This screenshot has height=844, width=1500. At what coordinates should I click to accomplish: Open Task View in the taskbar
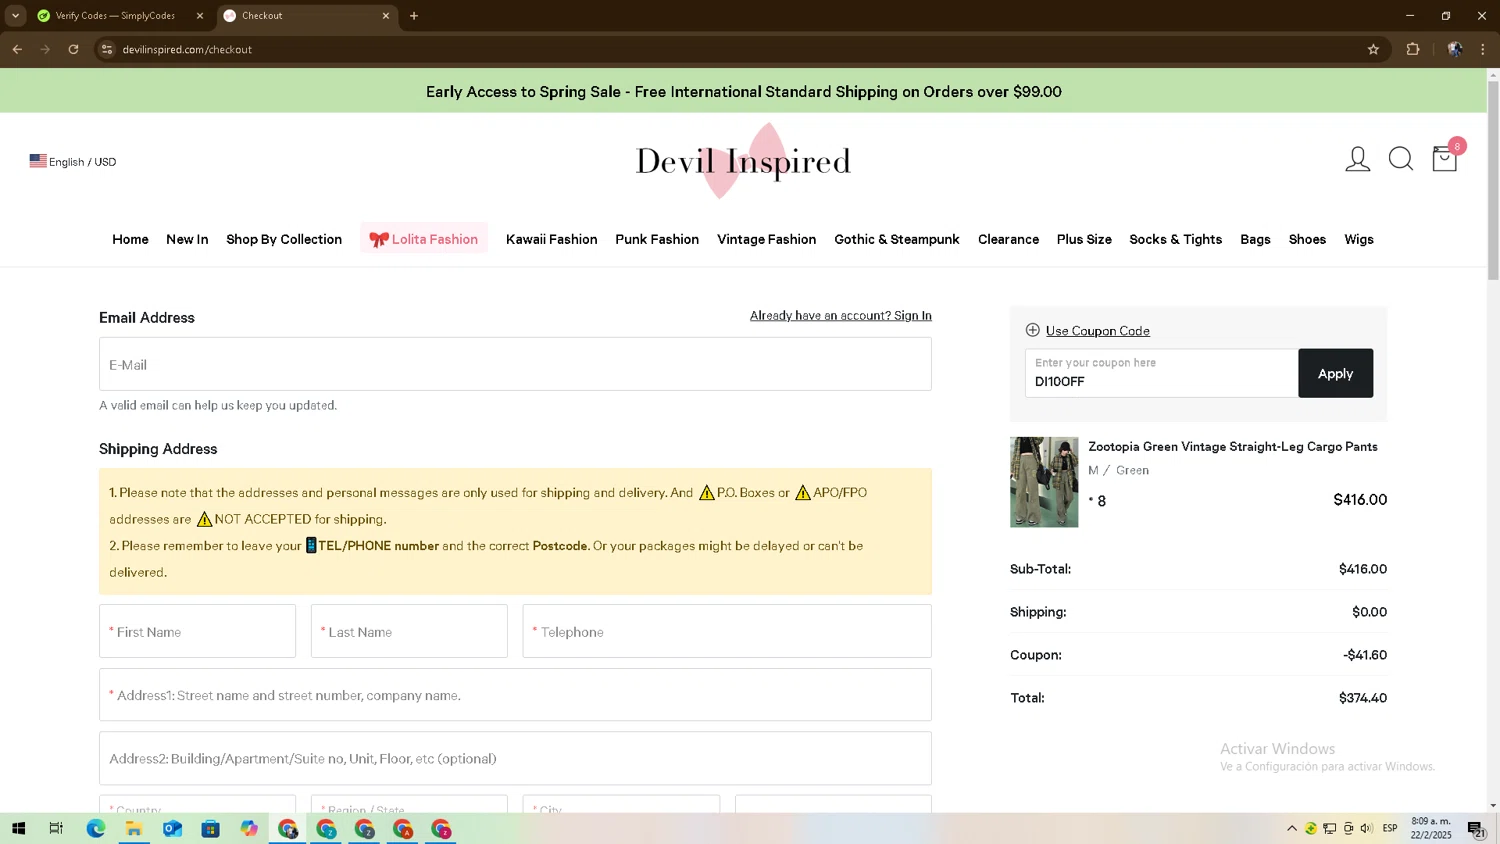click(56, 829)
